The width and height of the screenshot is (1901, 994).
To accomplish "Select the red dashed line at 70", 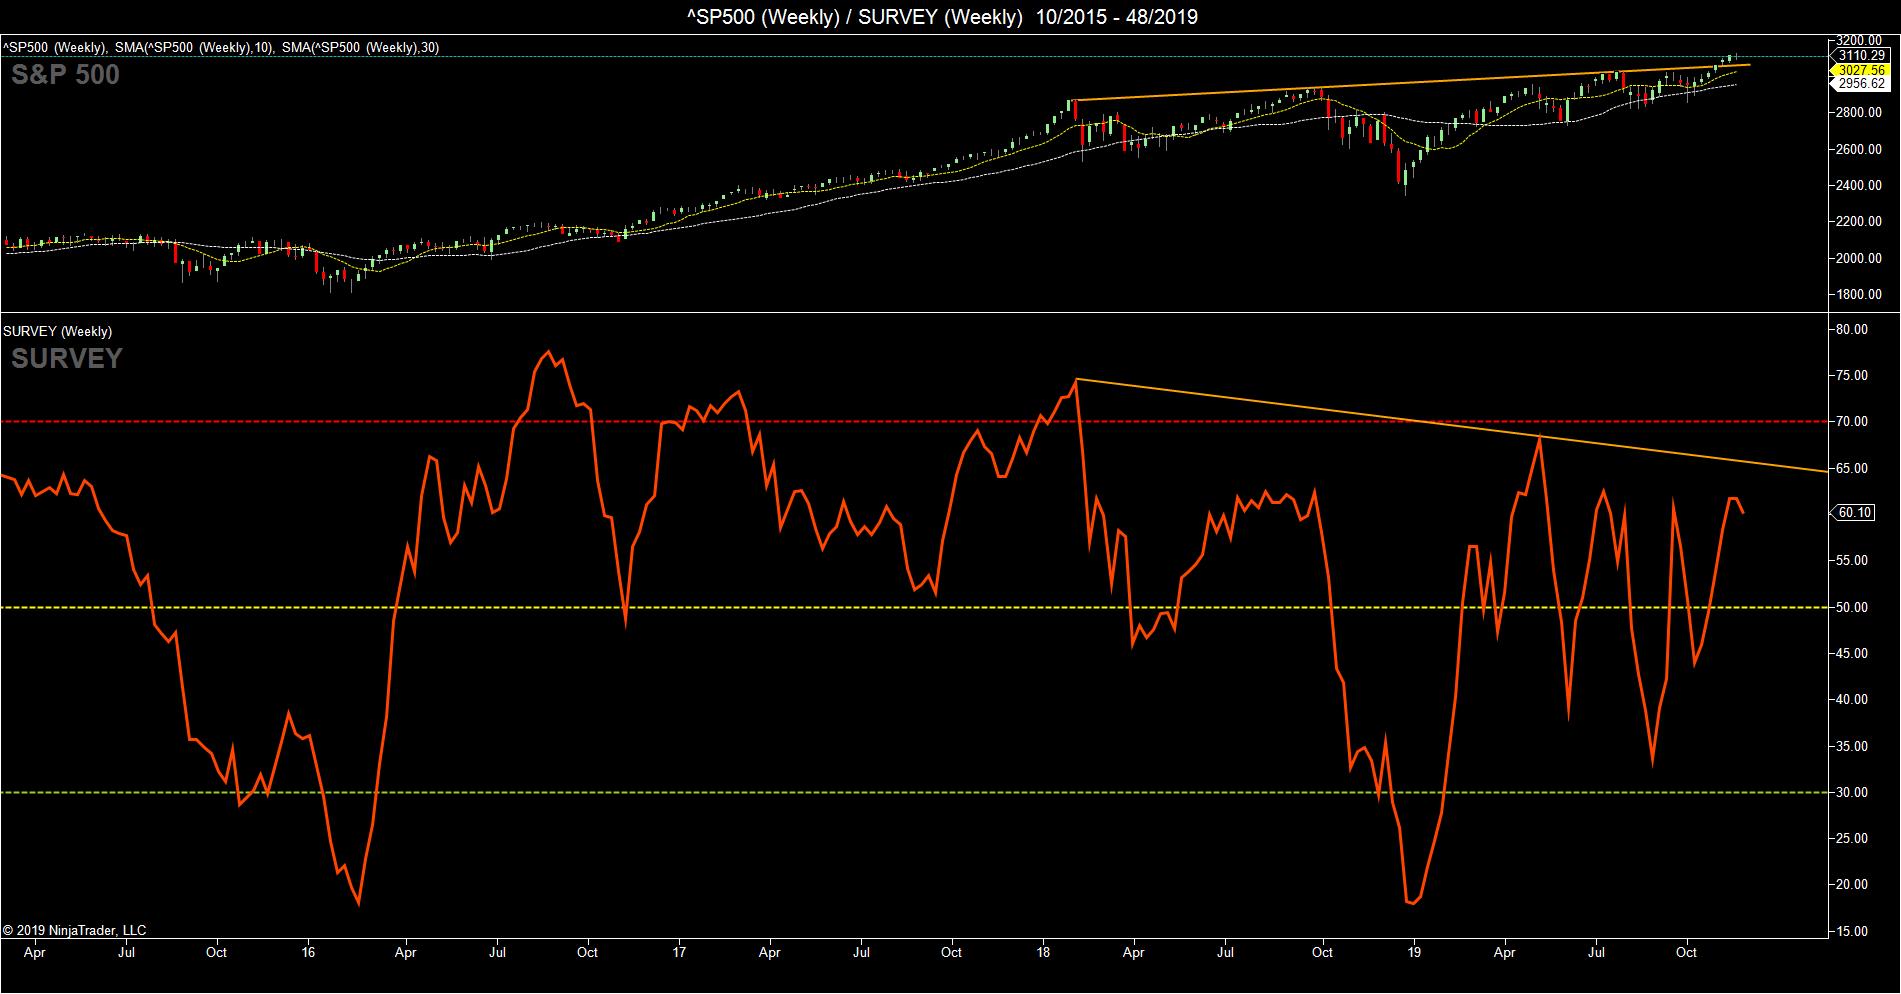I will [x=914, y=421].
